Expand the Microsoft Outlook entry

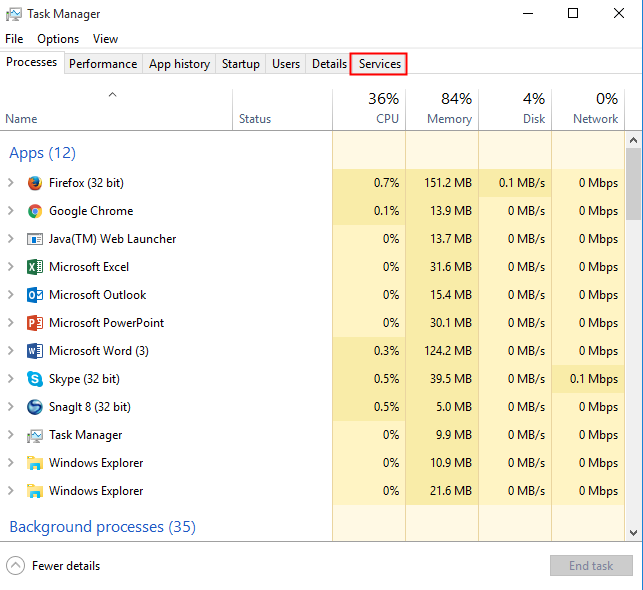(11, 295)
